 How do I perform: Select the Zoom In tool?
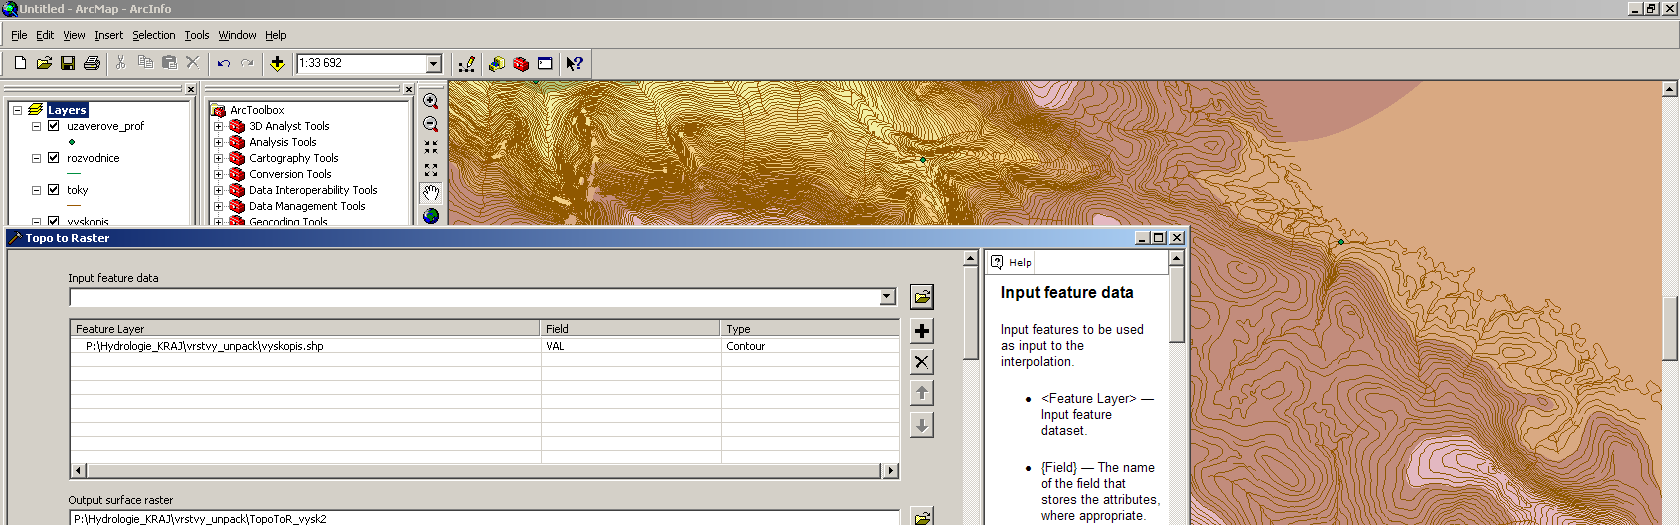[431, 101]
